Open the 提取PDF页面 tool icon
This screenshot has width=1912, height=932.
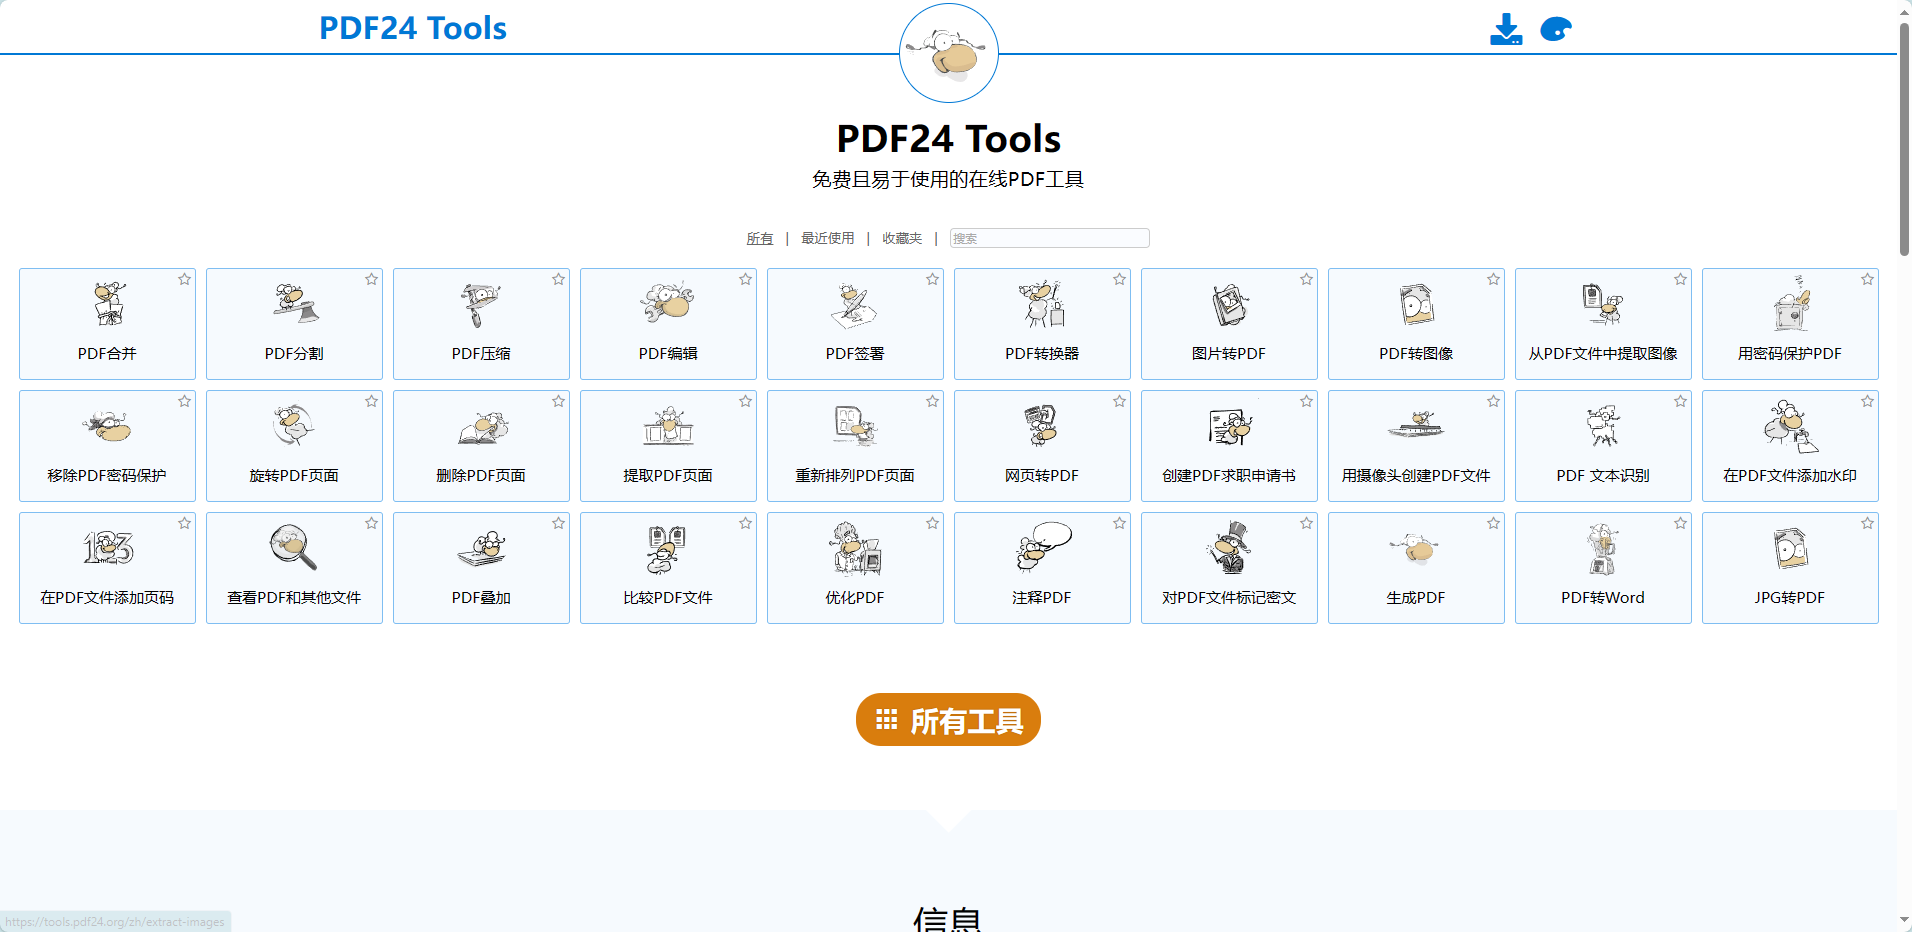click(x=668, y=426)
